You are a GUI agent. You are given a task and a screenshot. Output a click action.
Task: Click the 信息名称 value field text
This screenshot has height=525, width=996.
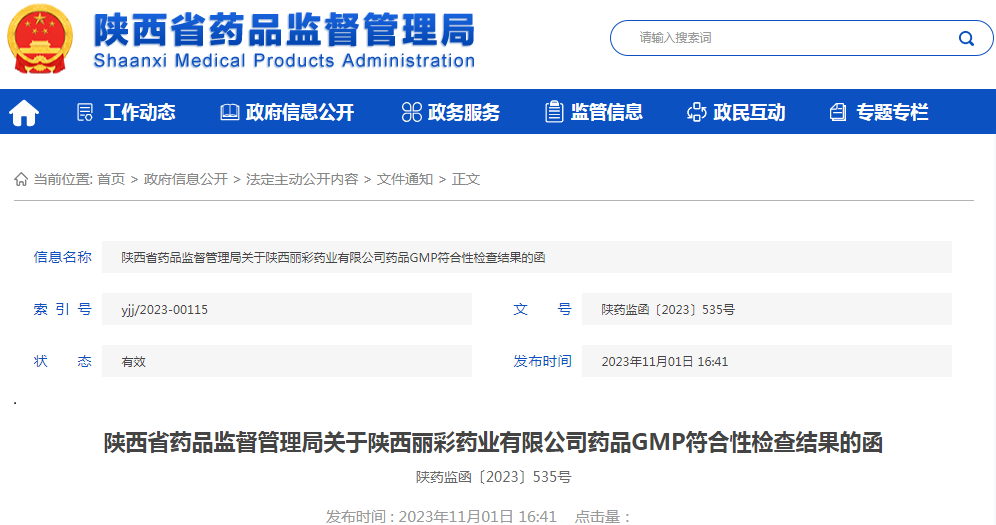tap(333, 258)
